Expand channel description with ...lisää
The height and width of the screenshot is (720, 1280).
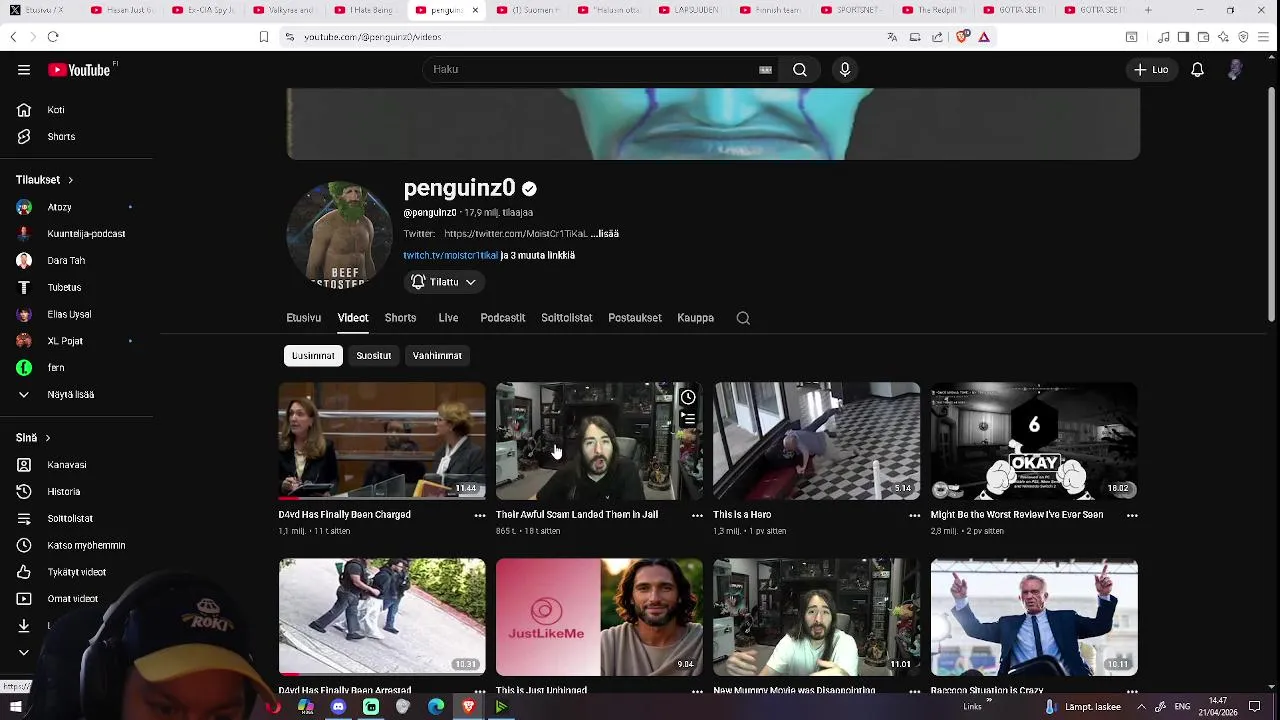[x=605, y=234]
